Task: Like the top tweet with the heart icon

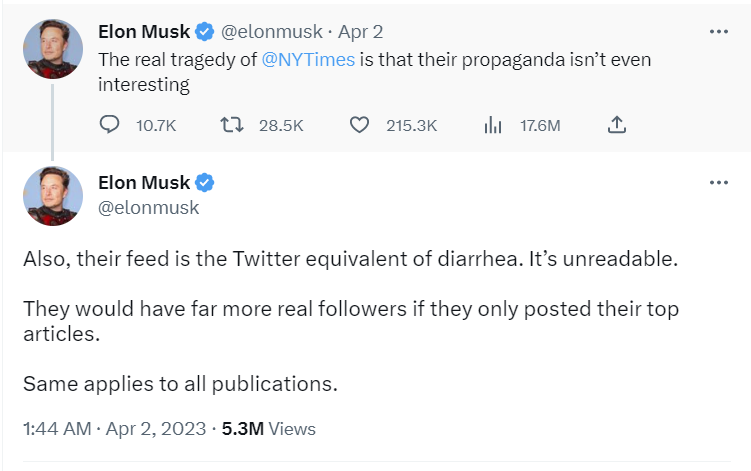Action: [x=360, y=125]
